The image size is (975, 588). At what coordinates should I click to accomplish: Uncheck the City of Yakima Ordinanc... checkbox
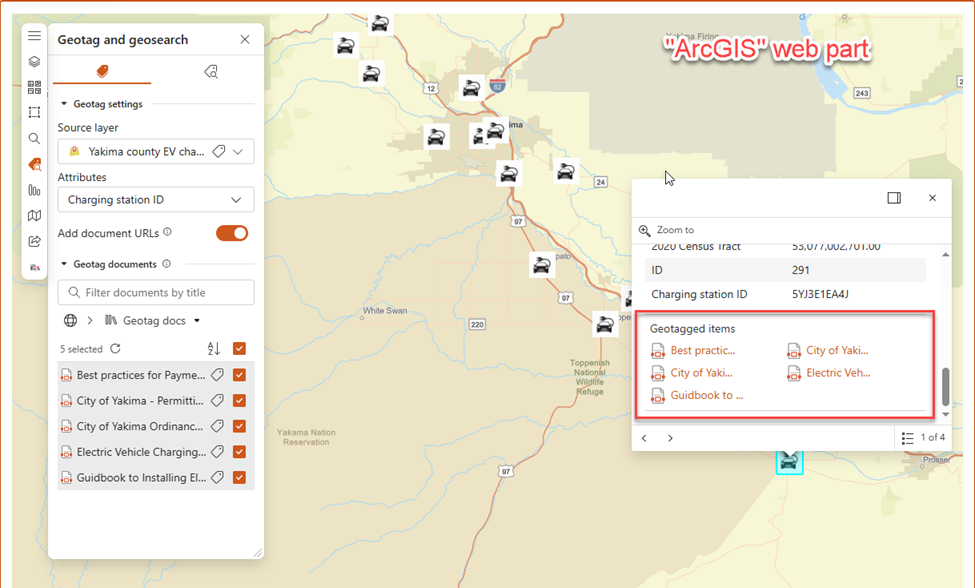tap(239, 426)
